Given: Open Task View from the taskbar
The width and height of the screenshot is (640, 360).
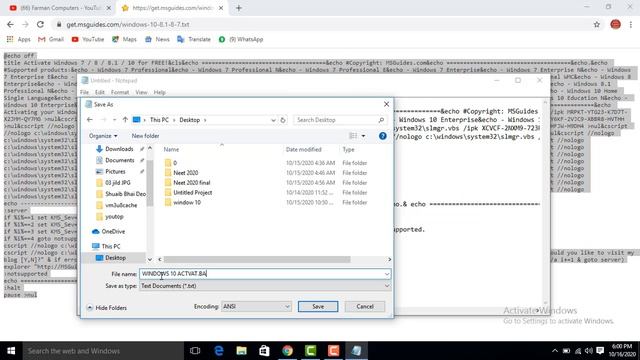Looking at the screenshot, I should pyautogui.click(x=195, y=351).
